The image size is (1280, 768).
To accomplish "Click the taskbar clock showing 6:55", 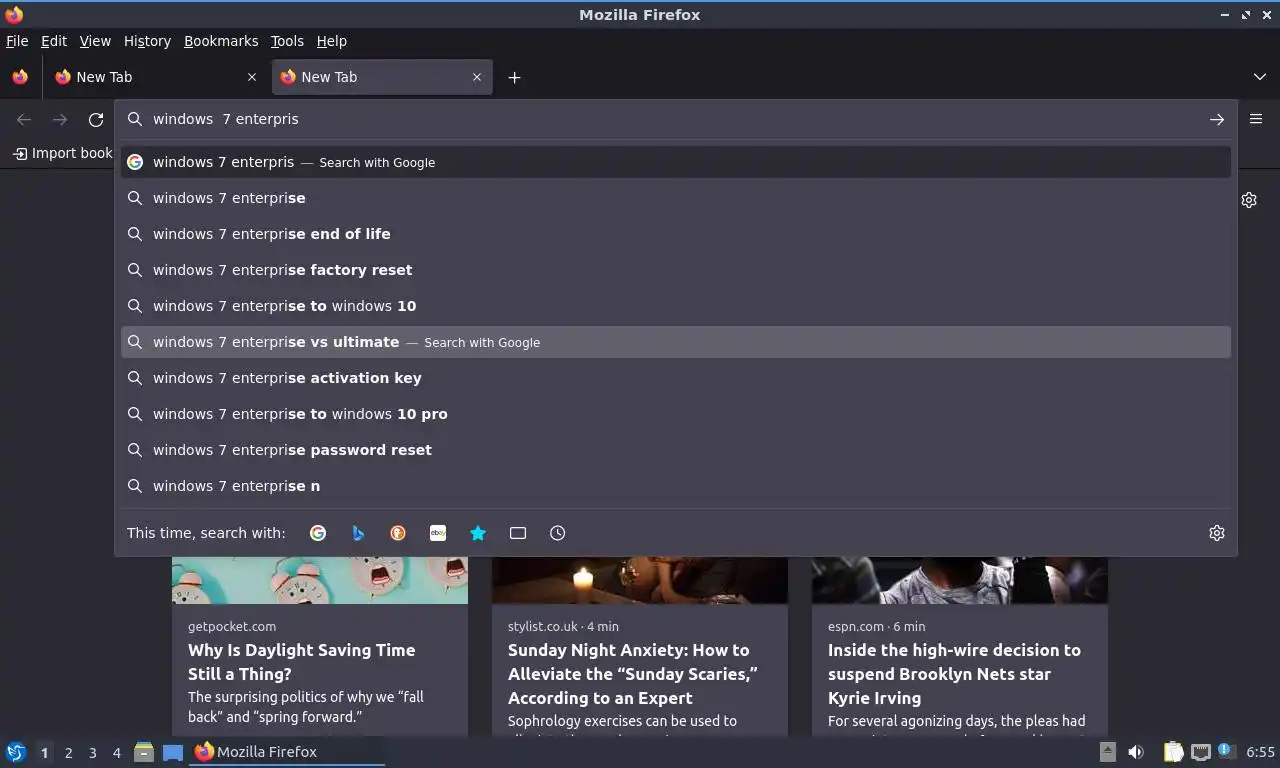I will pos(1260,752).
